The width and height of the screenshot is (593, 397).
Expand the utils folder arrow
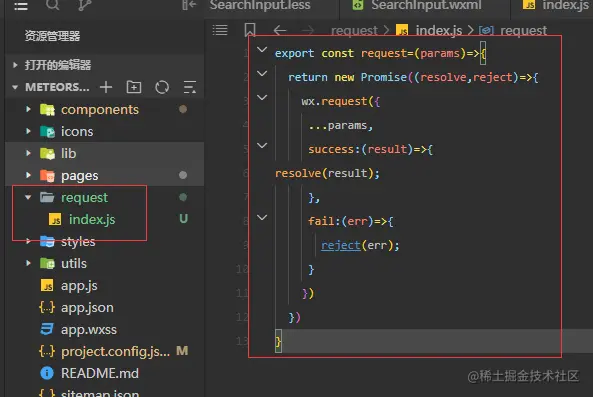click(28, 263)
